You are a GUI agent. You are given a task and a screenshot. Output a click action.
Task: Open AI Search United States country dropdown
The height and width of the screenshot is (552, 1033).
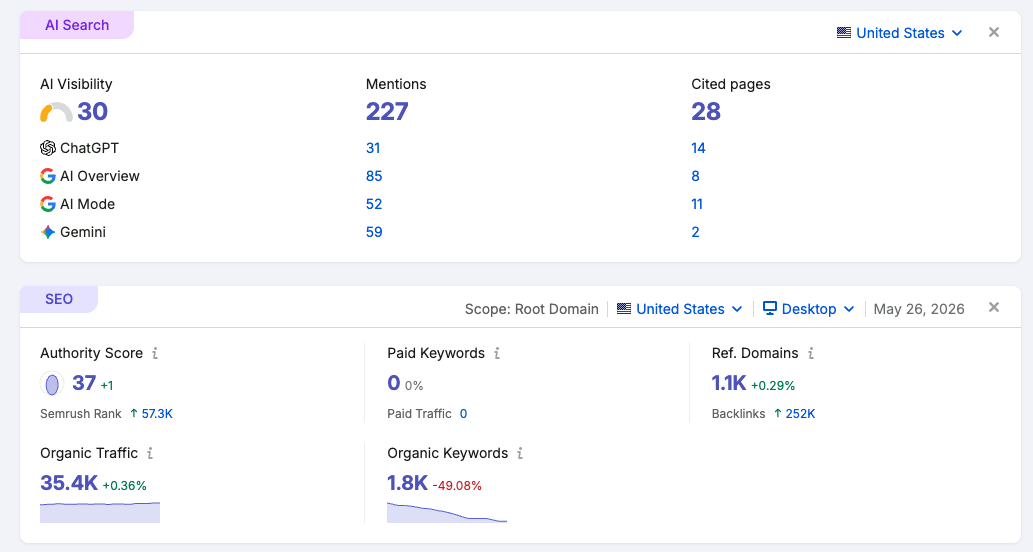click(x=900, y=33)
